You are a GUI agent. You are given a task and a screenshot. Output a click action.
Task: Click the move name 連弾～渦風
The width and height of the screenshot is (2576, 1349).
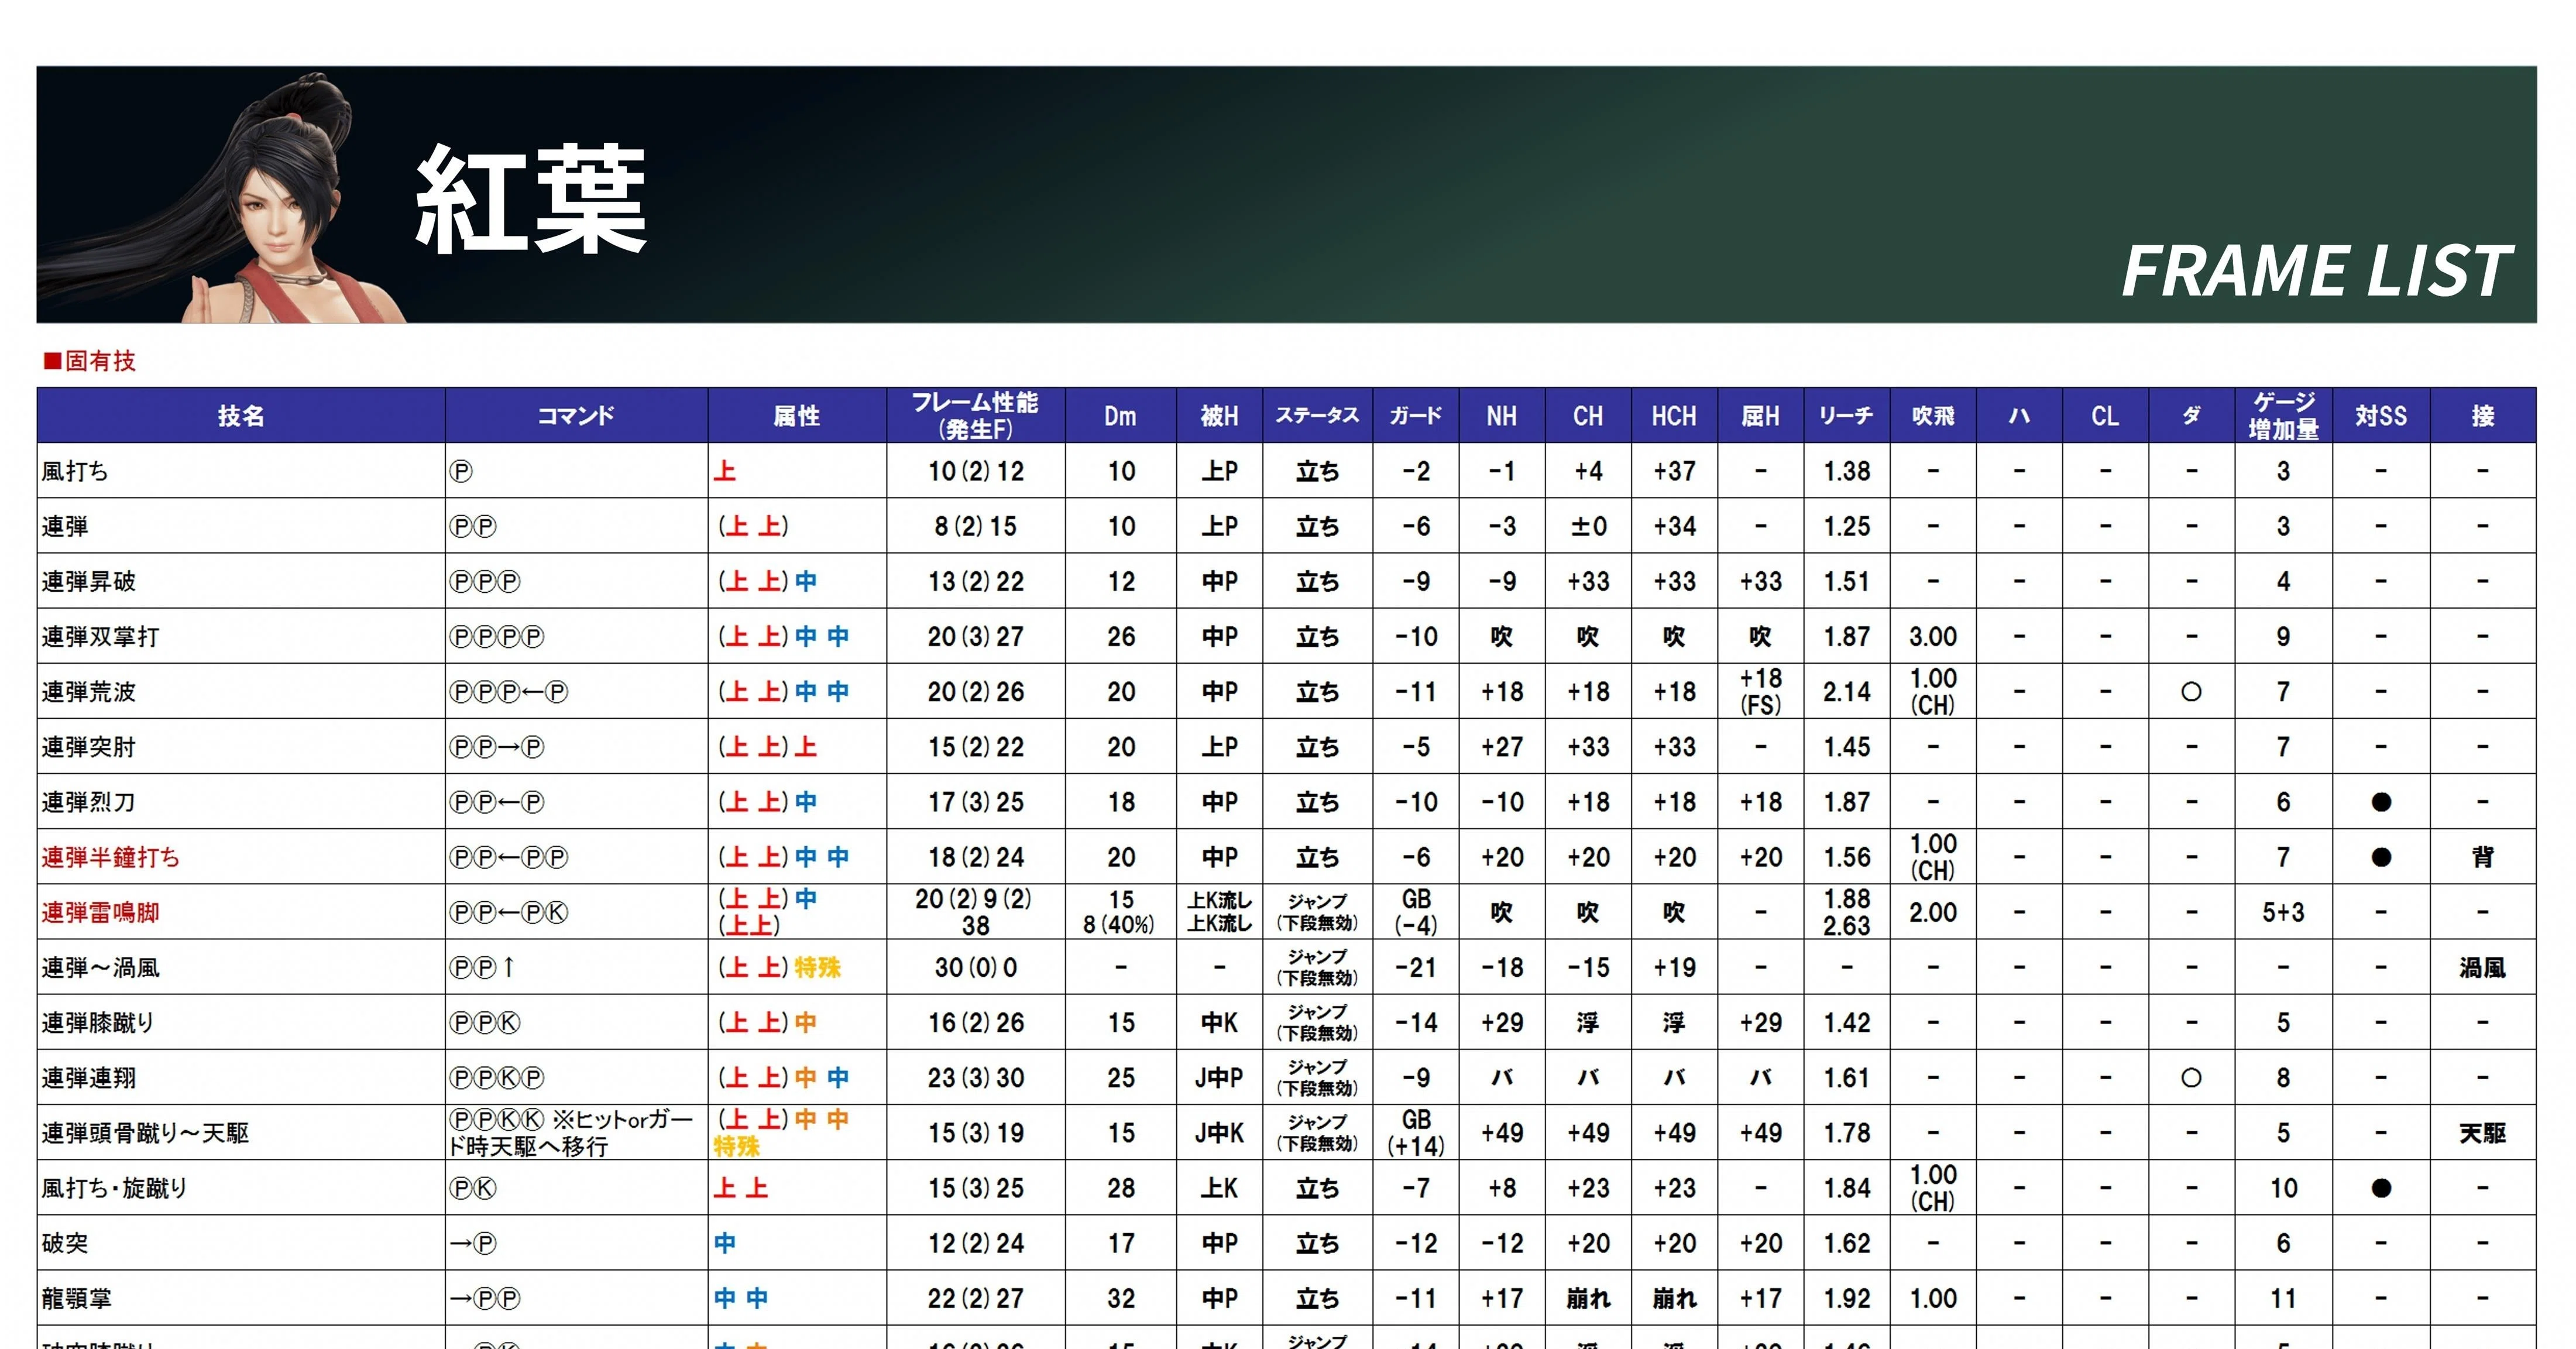click(x=100, y=967)
